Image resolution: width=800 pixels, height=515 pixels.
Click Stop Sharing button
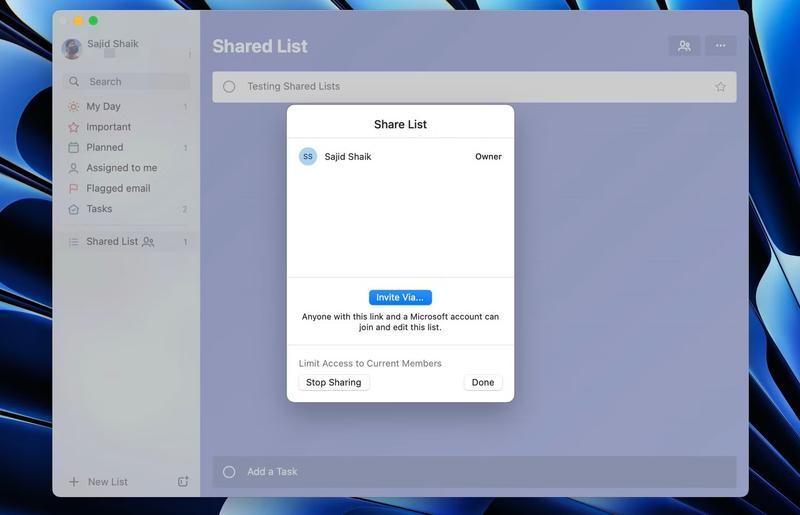334,382
